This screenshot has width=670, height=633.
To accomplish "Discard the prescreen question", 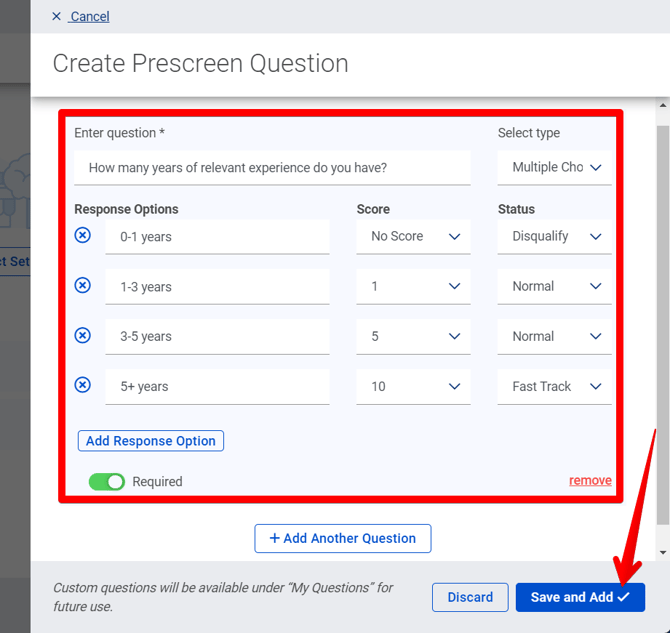I will 470,597.
